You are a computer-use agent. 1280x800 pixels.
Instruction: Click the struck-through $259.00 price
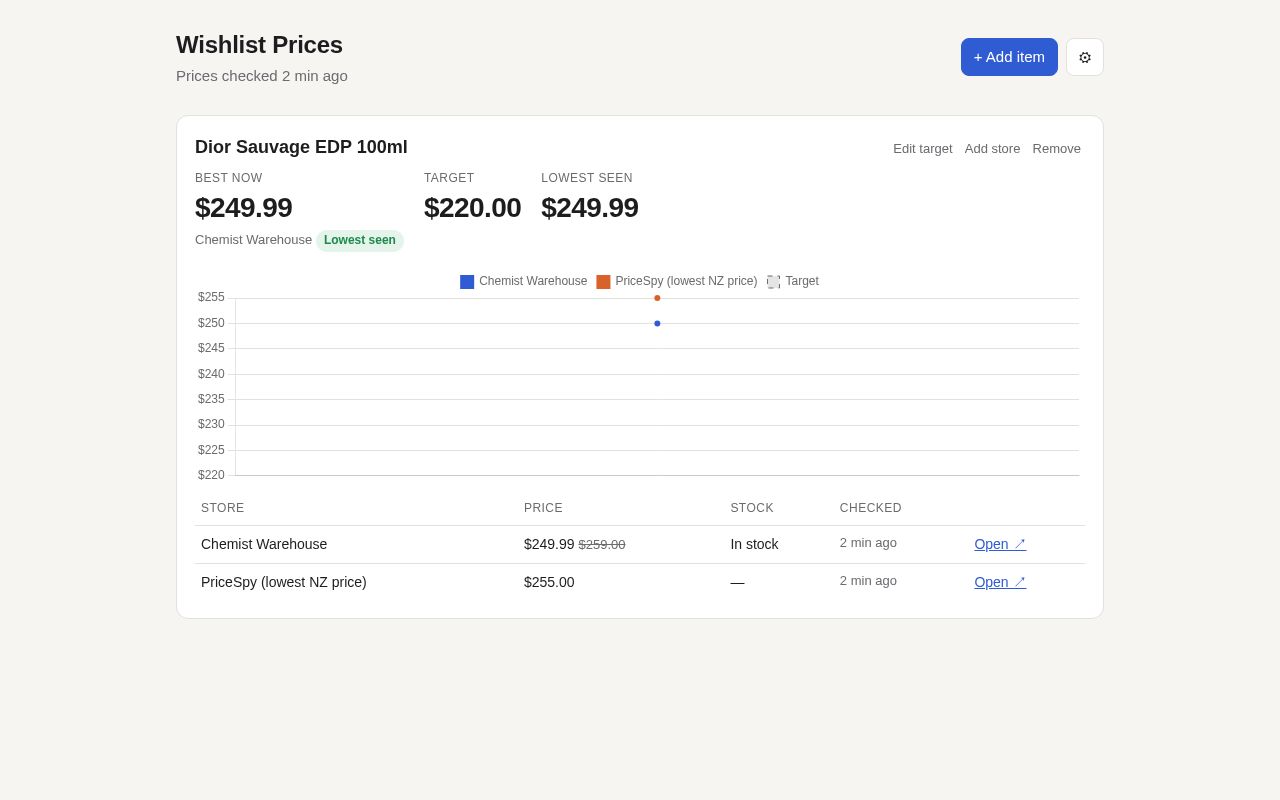coord(602,545)
